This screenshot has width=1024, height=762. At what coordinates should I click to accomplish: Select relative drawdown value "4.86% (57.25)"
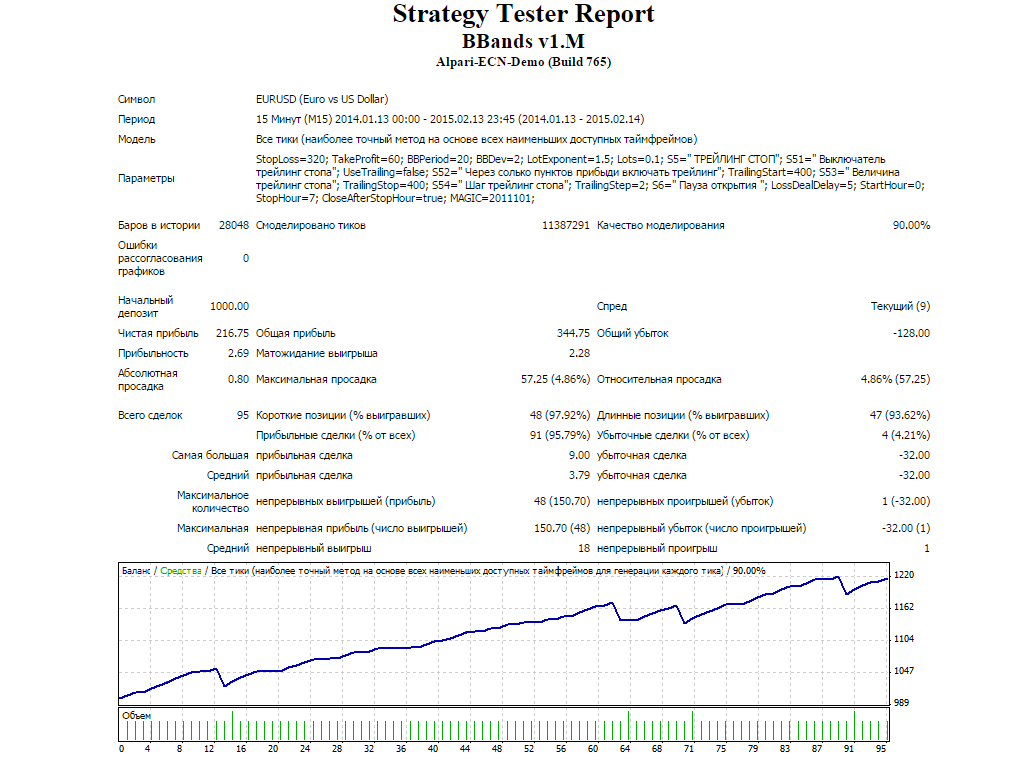click(895, 379)
